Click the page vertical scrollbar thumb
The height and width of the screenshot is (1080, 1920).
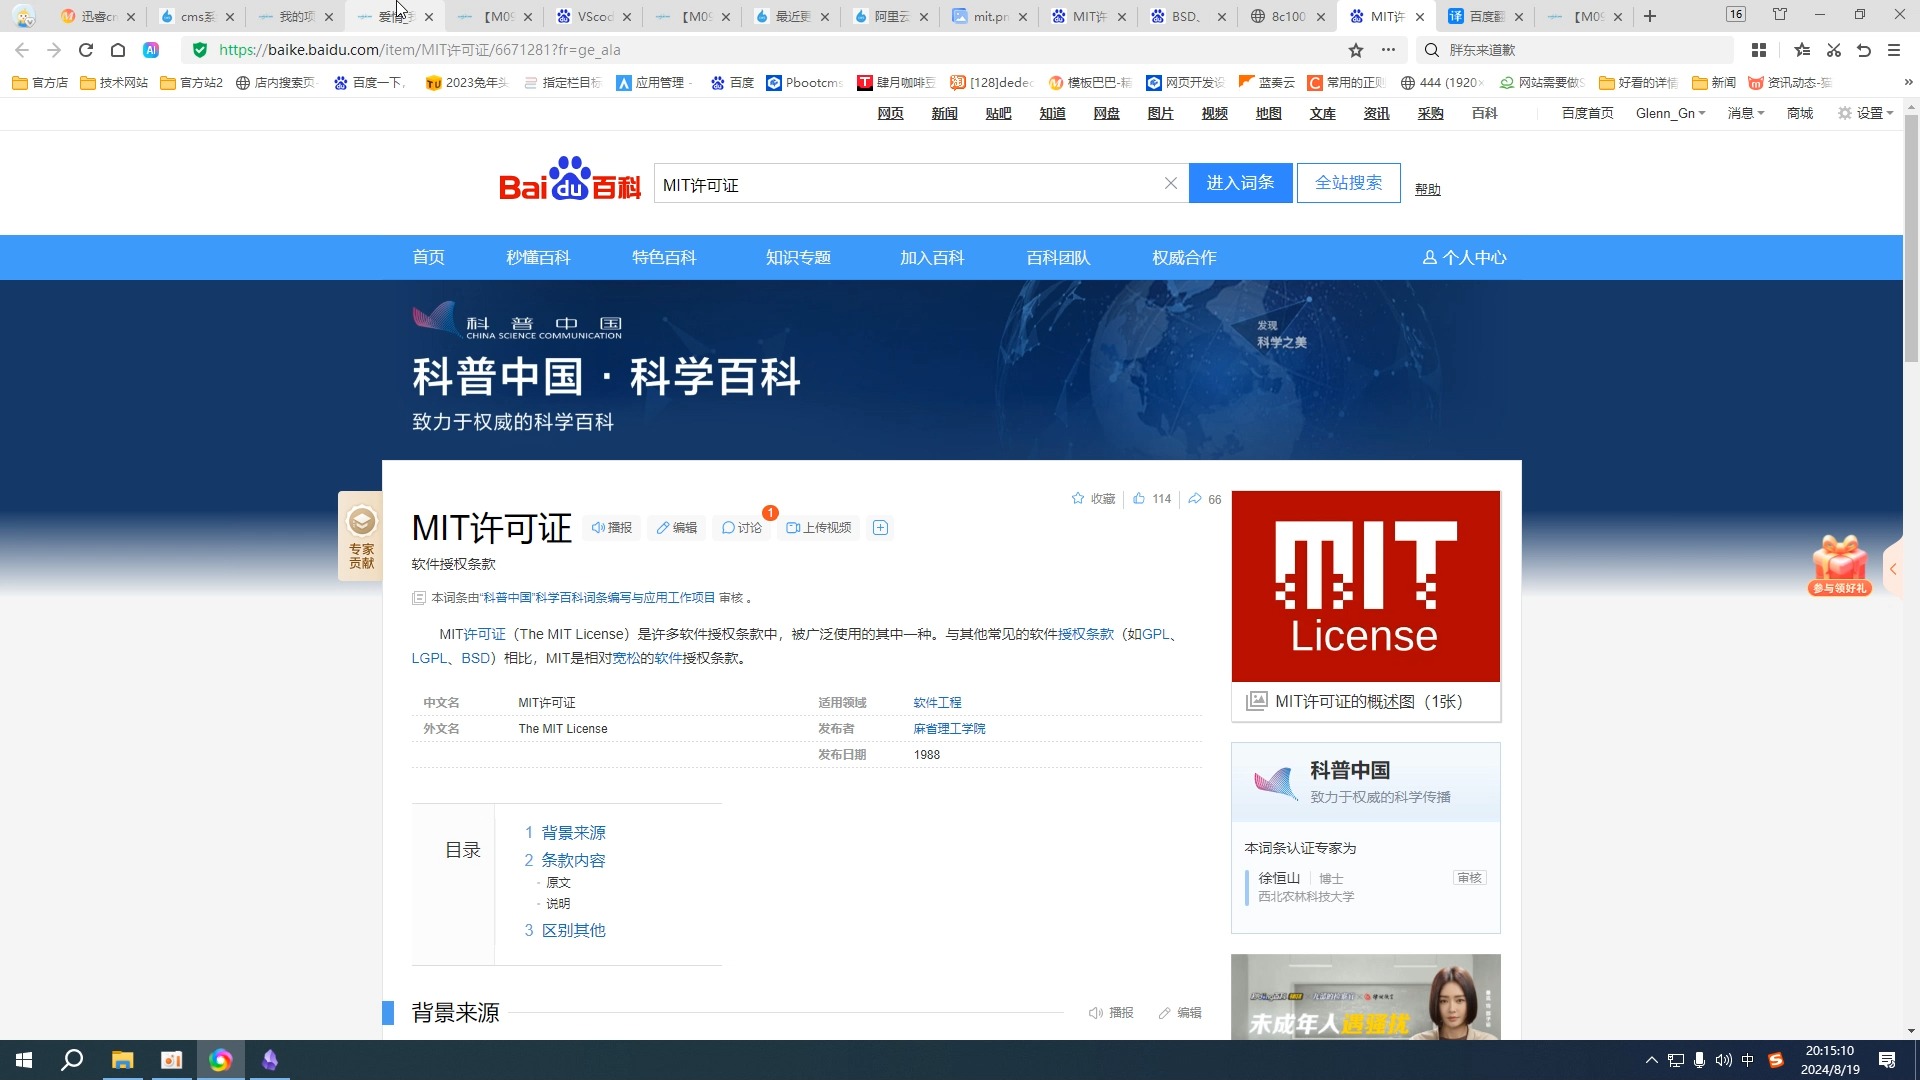[x=1911, y=238]
